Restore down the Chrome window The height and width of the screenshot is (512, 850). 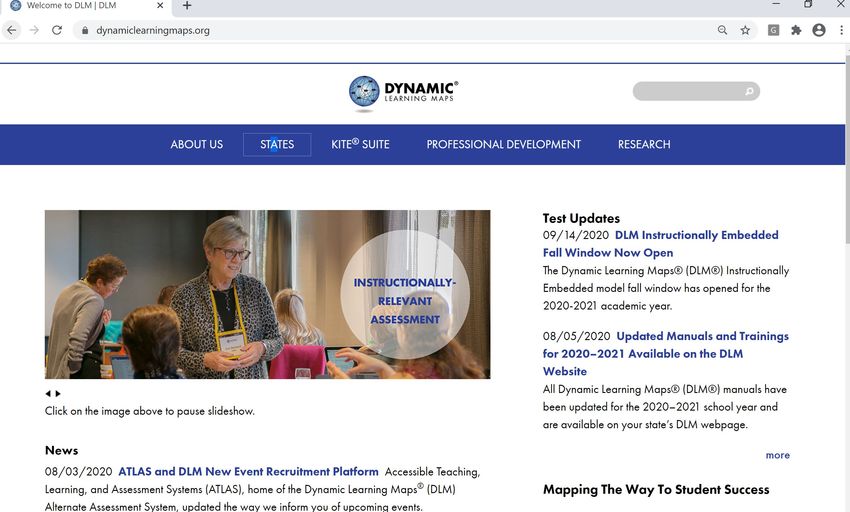coord(808,4)
